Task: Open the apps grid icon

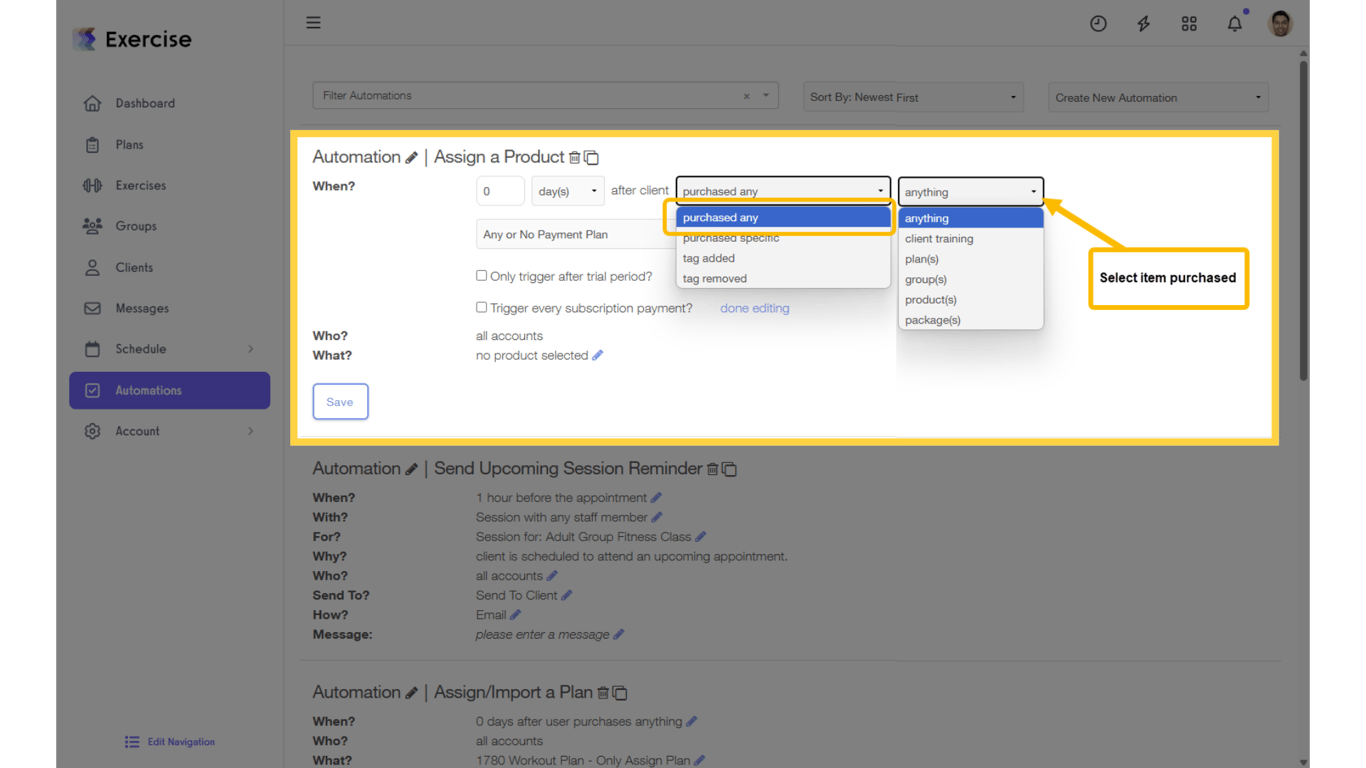Action: [x=1189, y=22]
